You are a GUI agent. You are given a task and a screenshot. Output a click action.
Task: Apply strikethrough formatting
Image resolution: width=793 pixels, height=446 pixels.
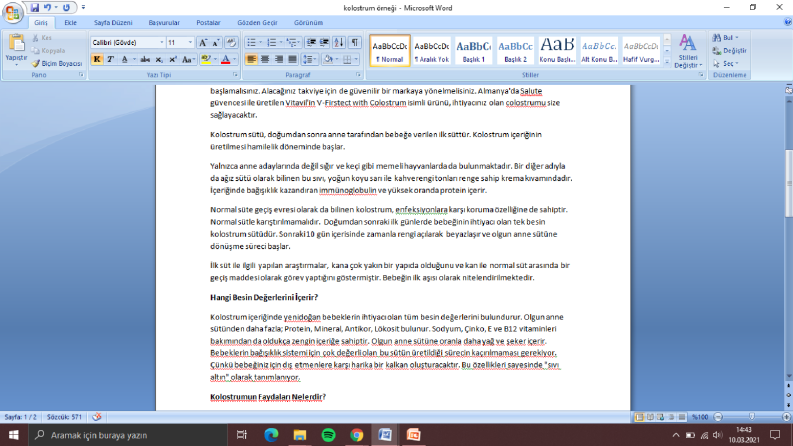[145, 60]
